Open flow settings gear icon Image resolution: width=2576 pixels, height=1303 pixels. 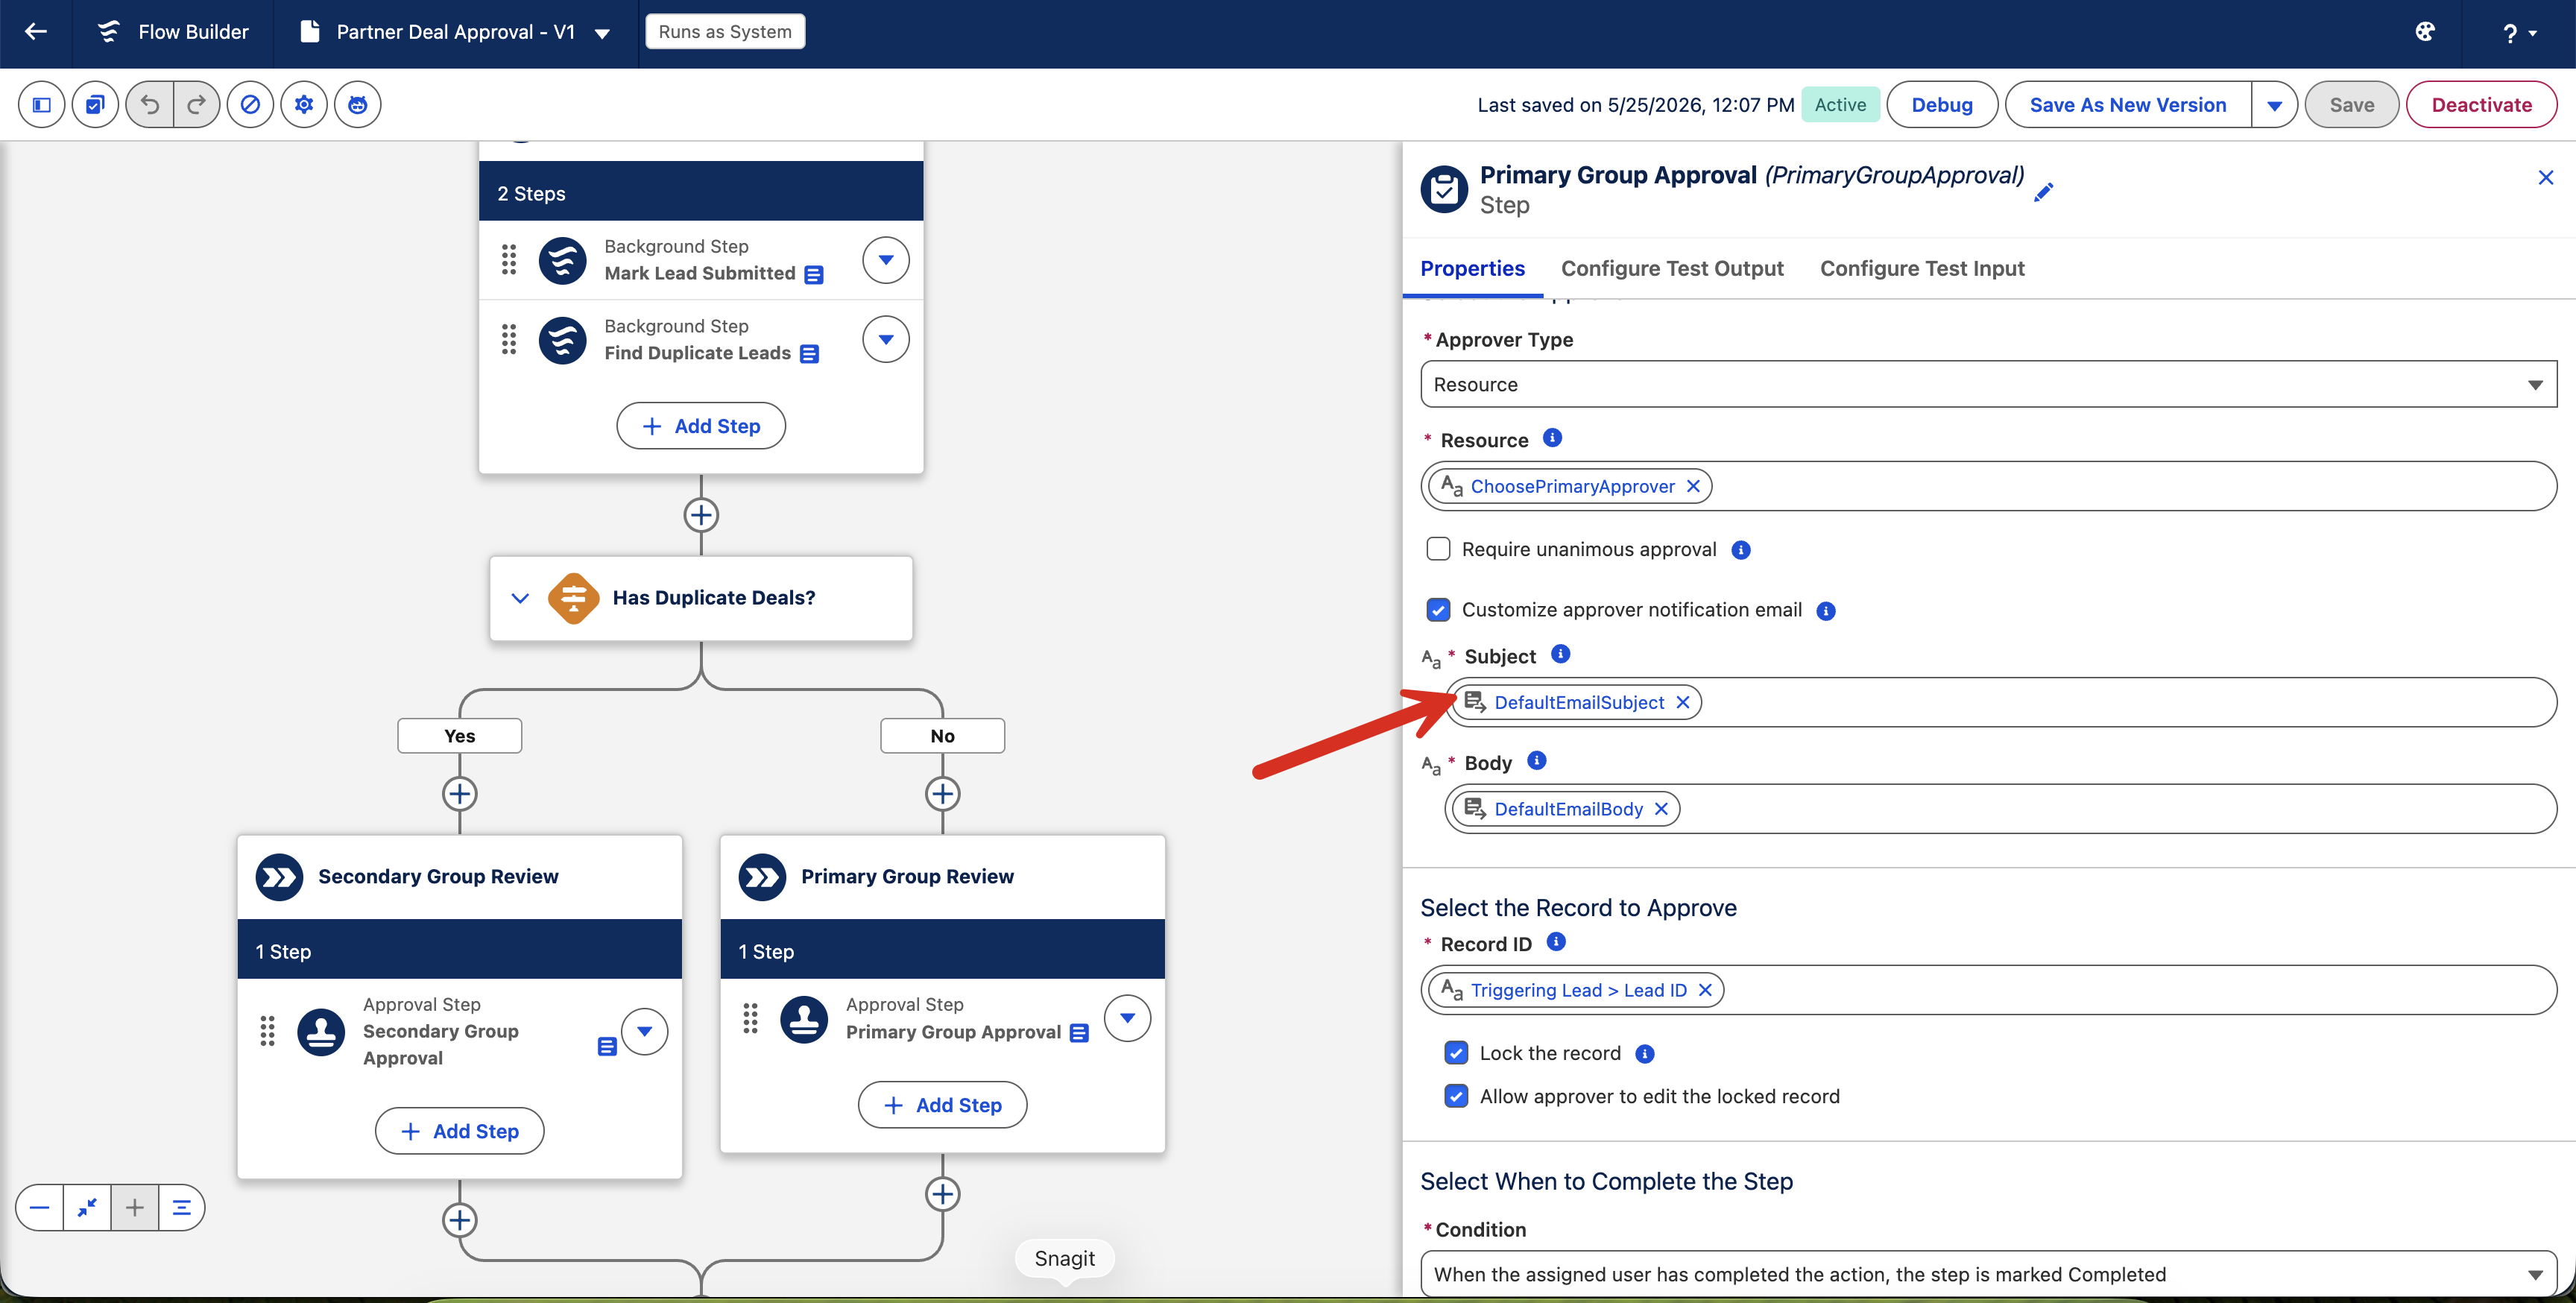[304, 104]
